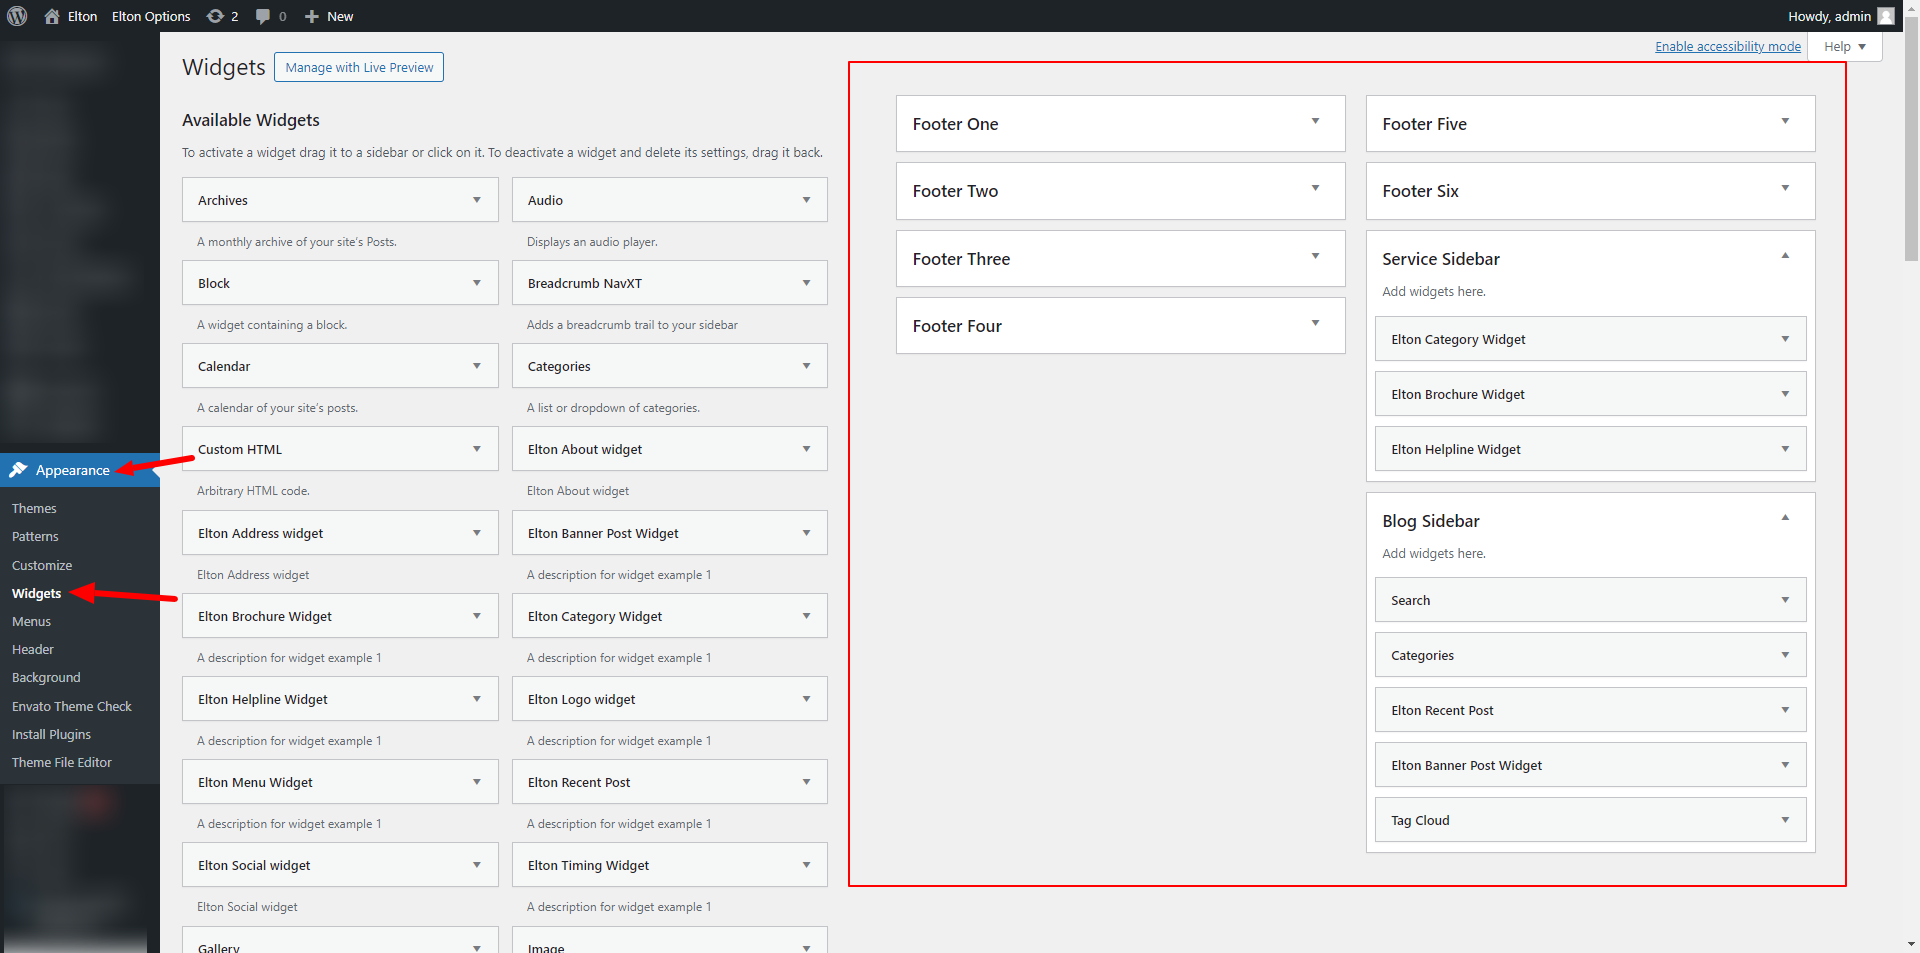Click Enable accessibility mode link
Viewport: 1920px width, 953px height.
tap(1727, 47)
